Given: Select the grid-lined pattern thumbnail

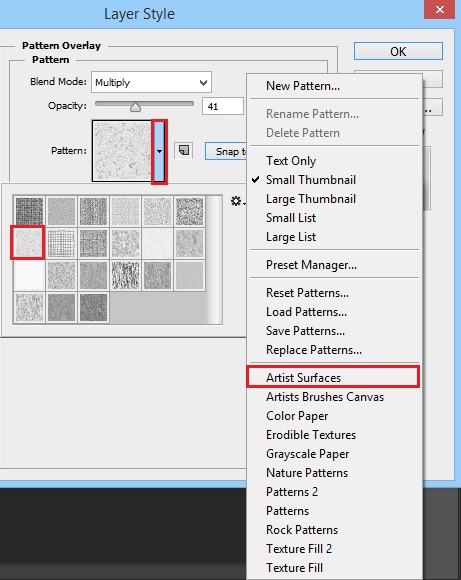Looking at the screenshot, I should (61, 243).
